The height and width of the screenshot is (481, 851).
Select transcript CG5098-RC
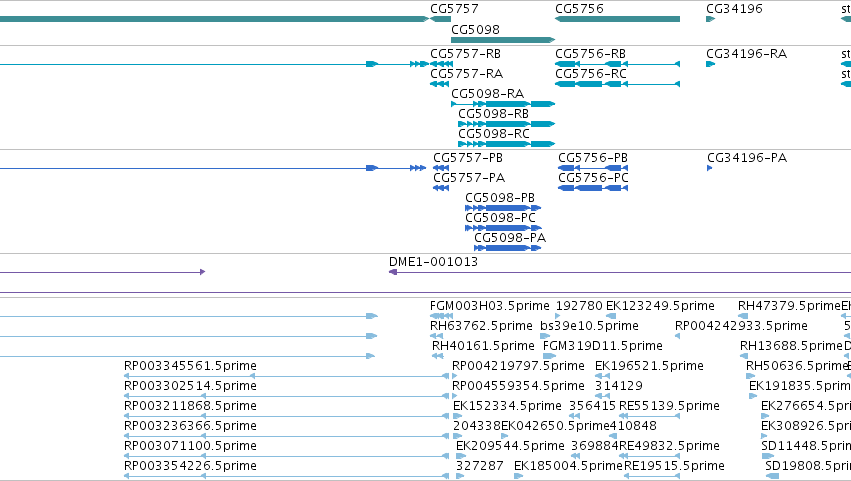tap(494, 134)
